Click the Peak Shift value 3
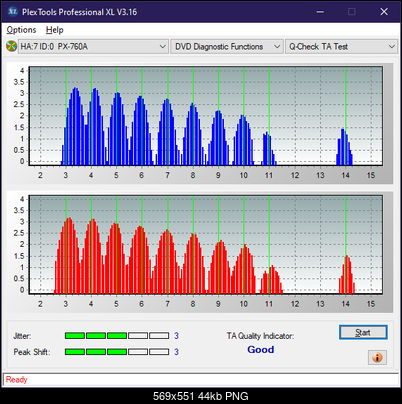The image size is (402, 404). tap(176, 352)
